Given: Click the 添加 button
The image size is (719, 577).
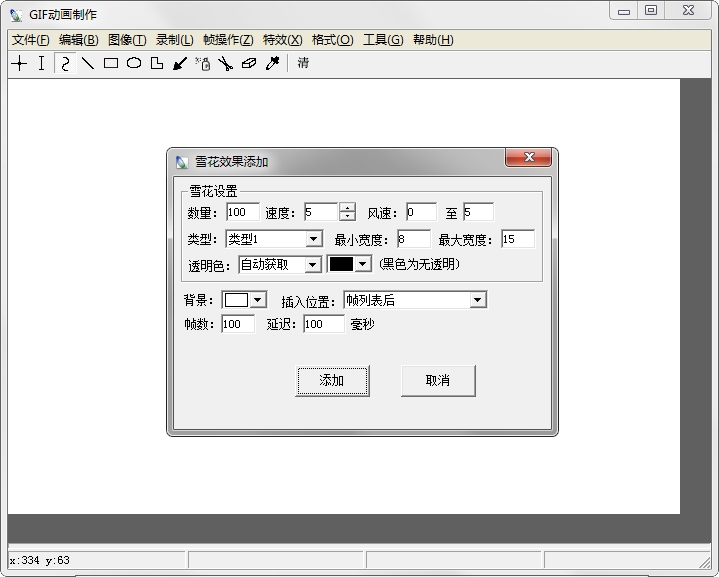Looking at the screenshot, I should pyautogui.click(x=332, y=380).
